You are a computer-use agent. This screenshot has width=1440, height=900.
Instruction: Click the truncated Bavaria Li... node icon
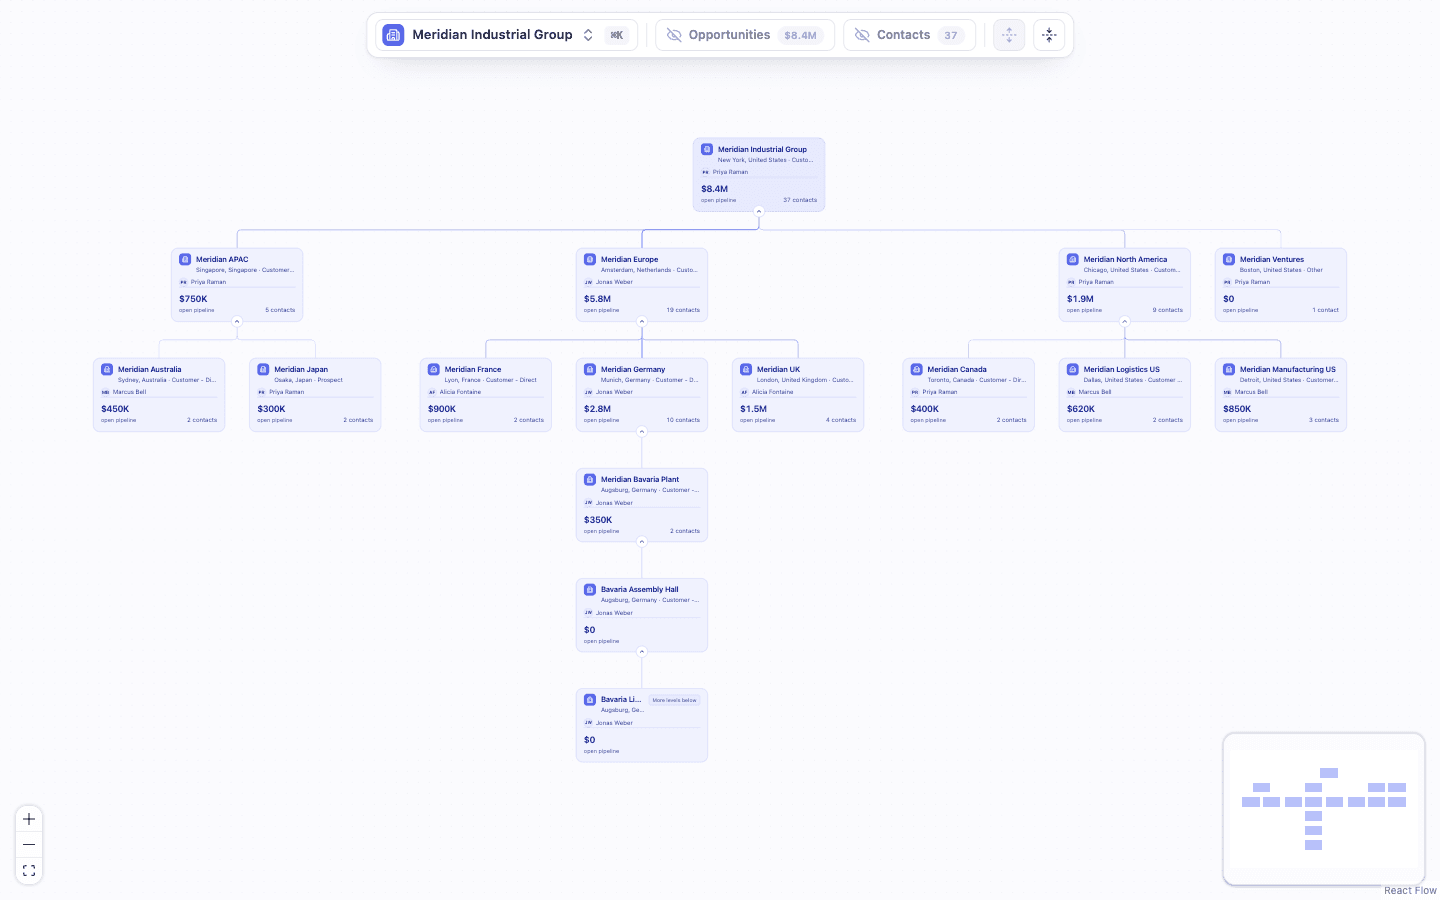[x=590, y=699]
